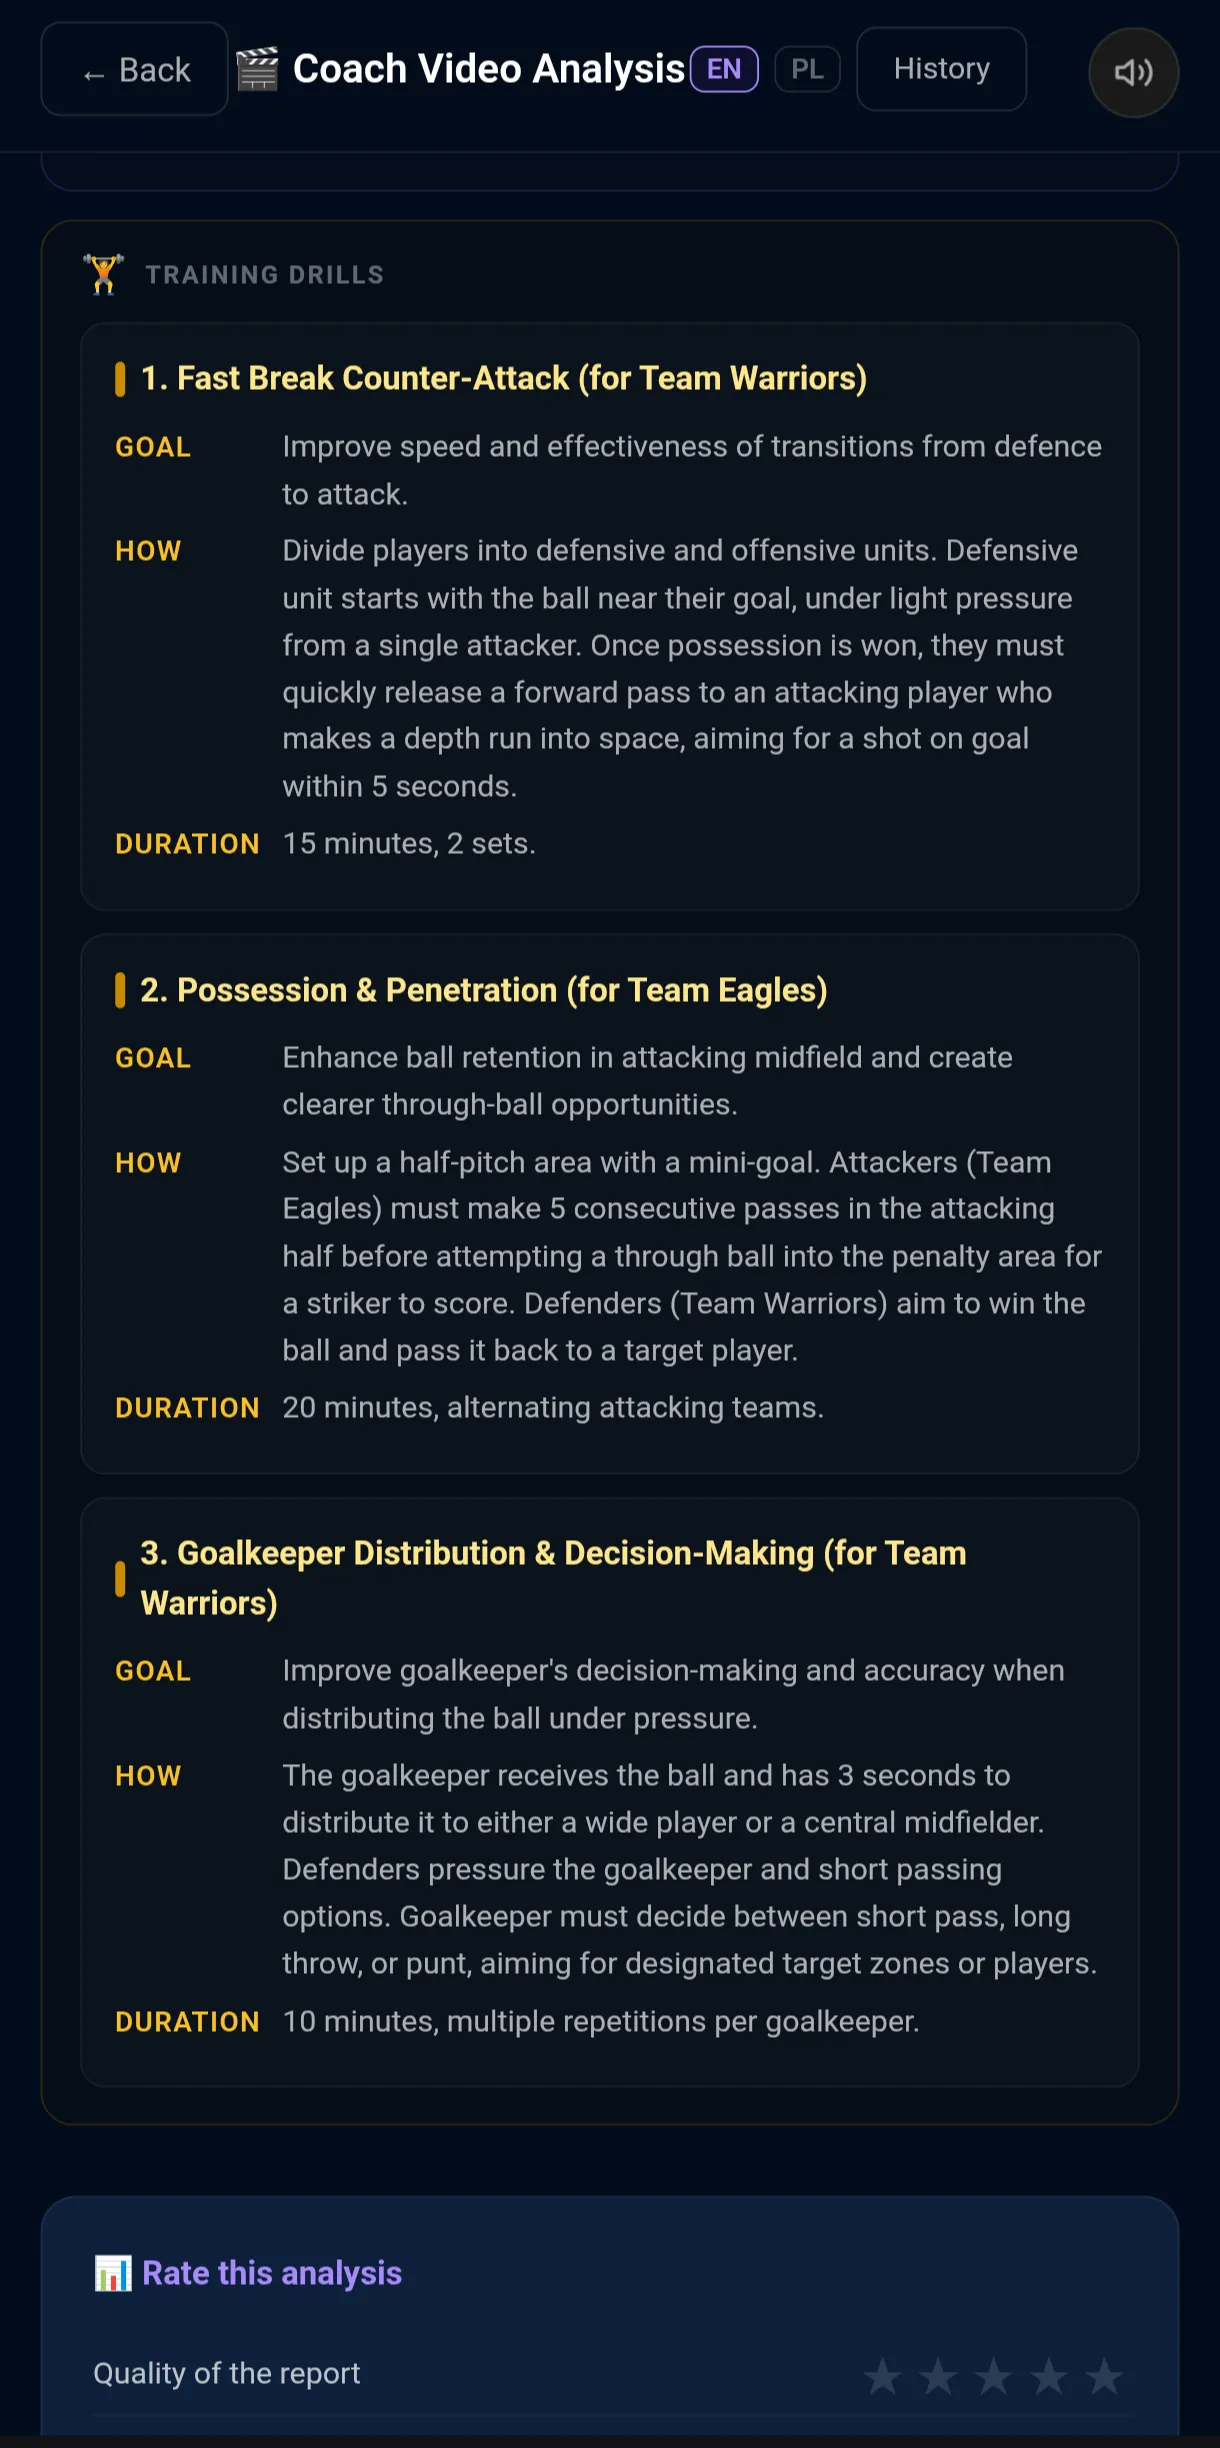
Task: Switch language to EN
Action: click(x=724, y=69)
